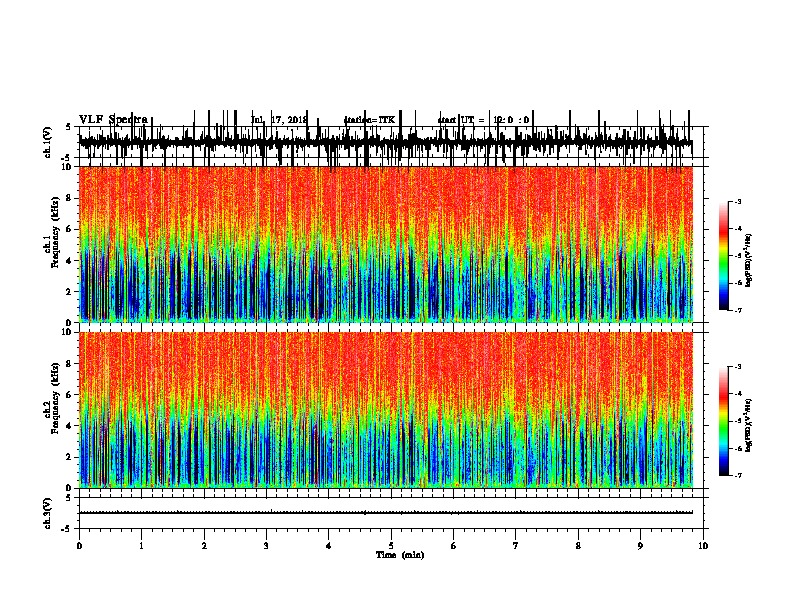The image size is (792, 612).
Task: Click the time axis tick label "1"
Action: coord(141,546)
